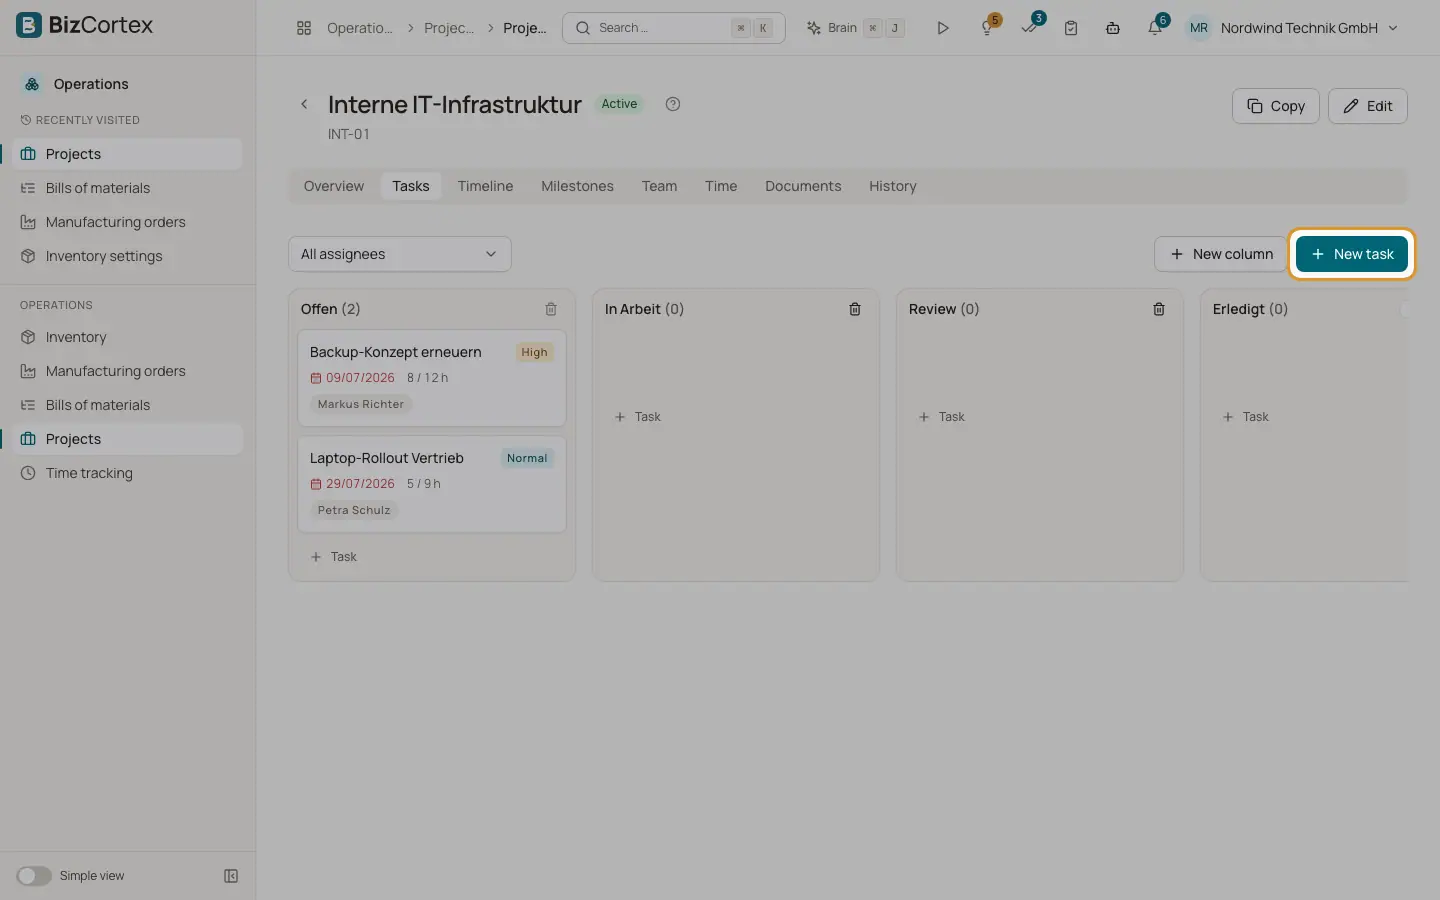
Task: Switch to the Timeline tab
Action: pyautogui.click(x=485, y=186)
